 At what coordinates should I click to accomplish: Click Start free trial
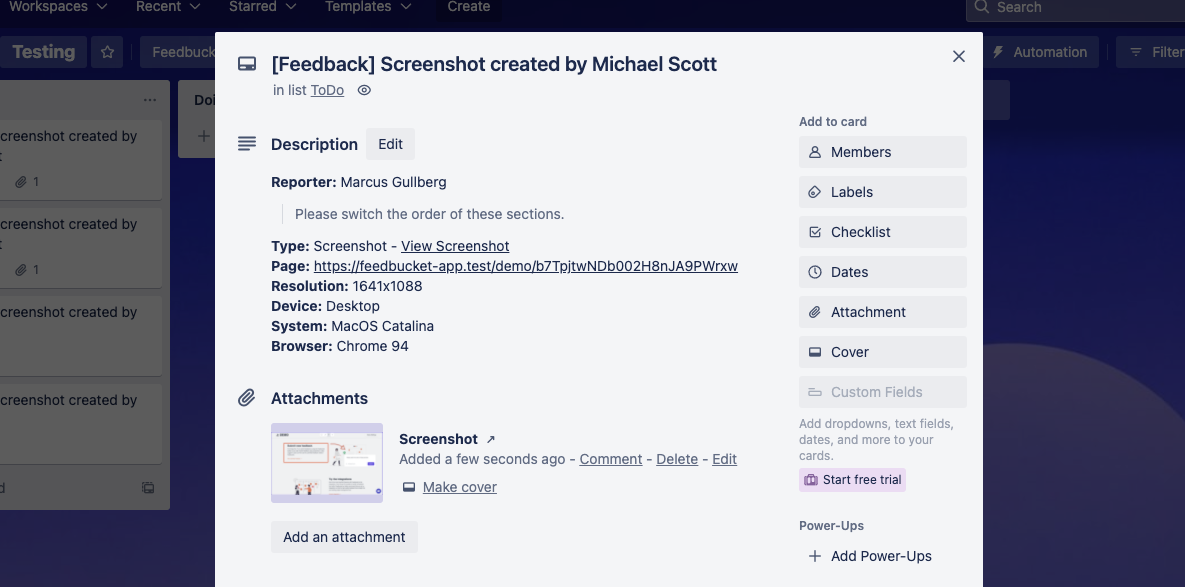coord(852,480)
